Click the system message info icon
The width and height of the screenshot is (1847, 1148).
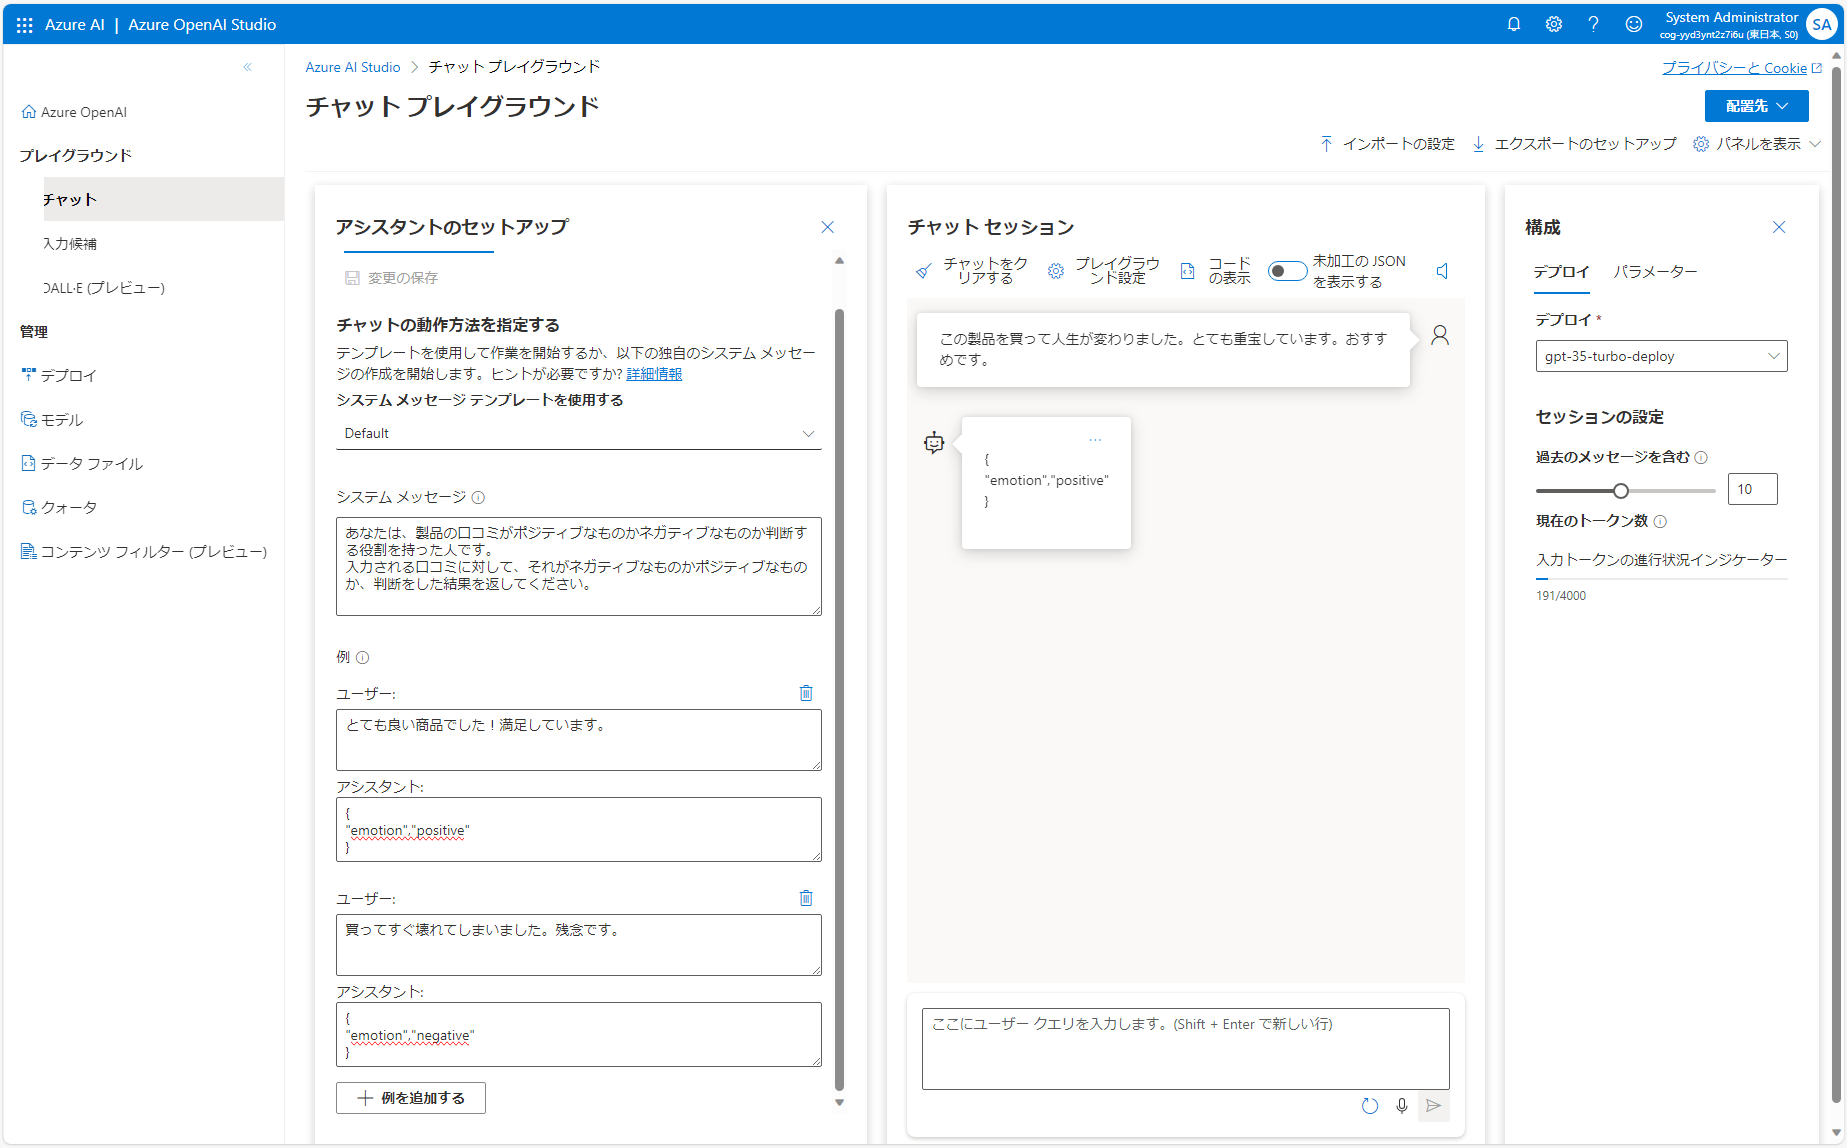coord(478,497)
